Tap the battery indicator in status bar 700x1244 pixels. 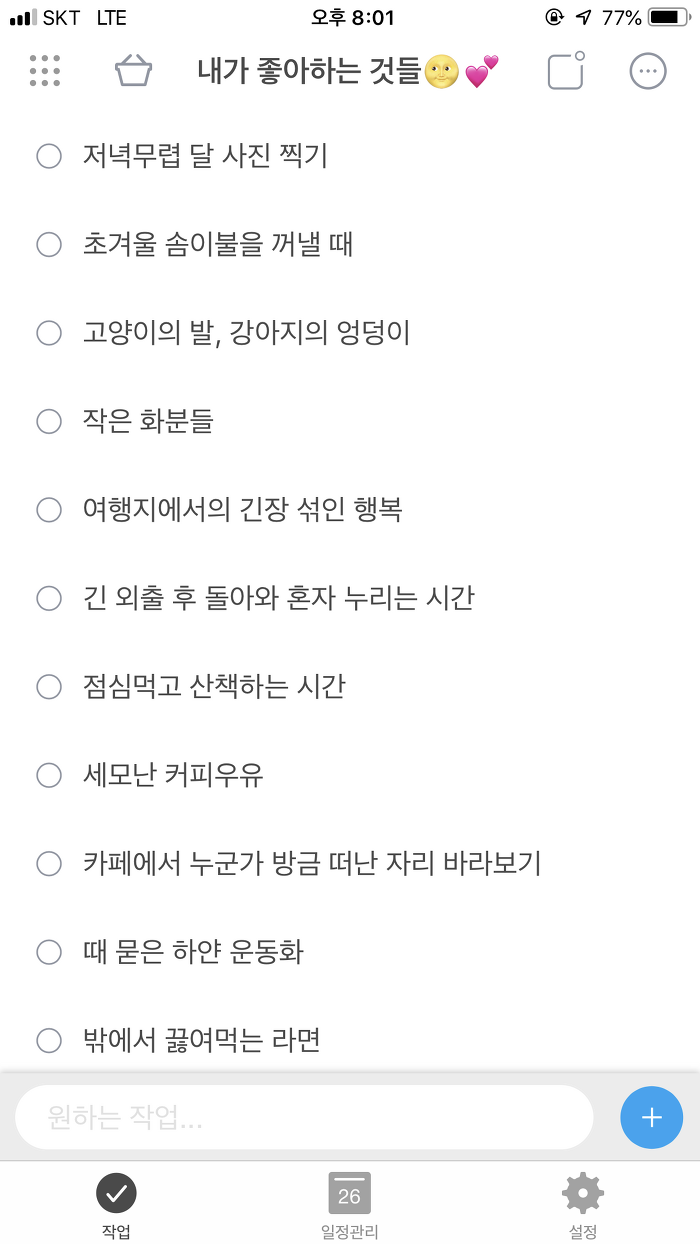[x=668, y=17]
